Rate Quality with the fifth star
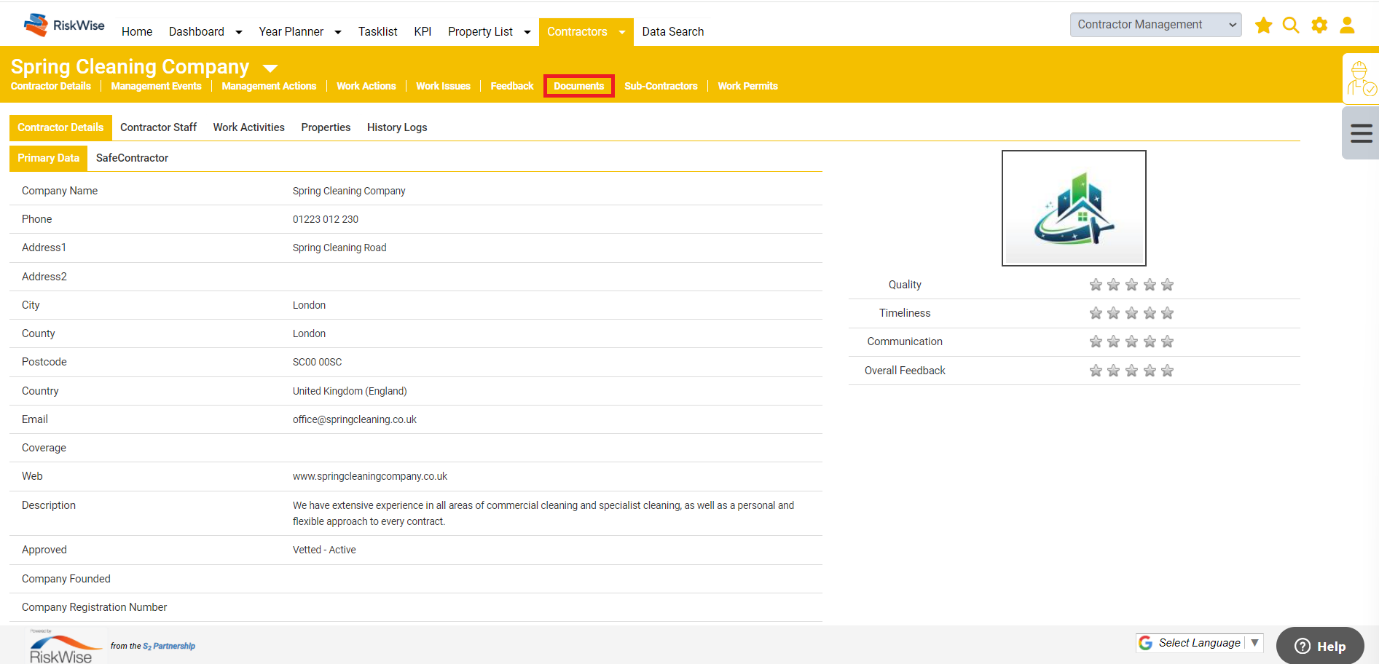 pos(1167,285)
